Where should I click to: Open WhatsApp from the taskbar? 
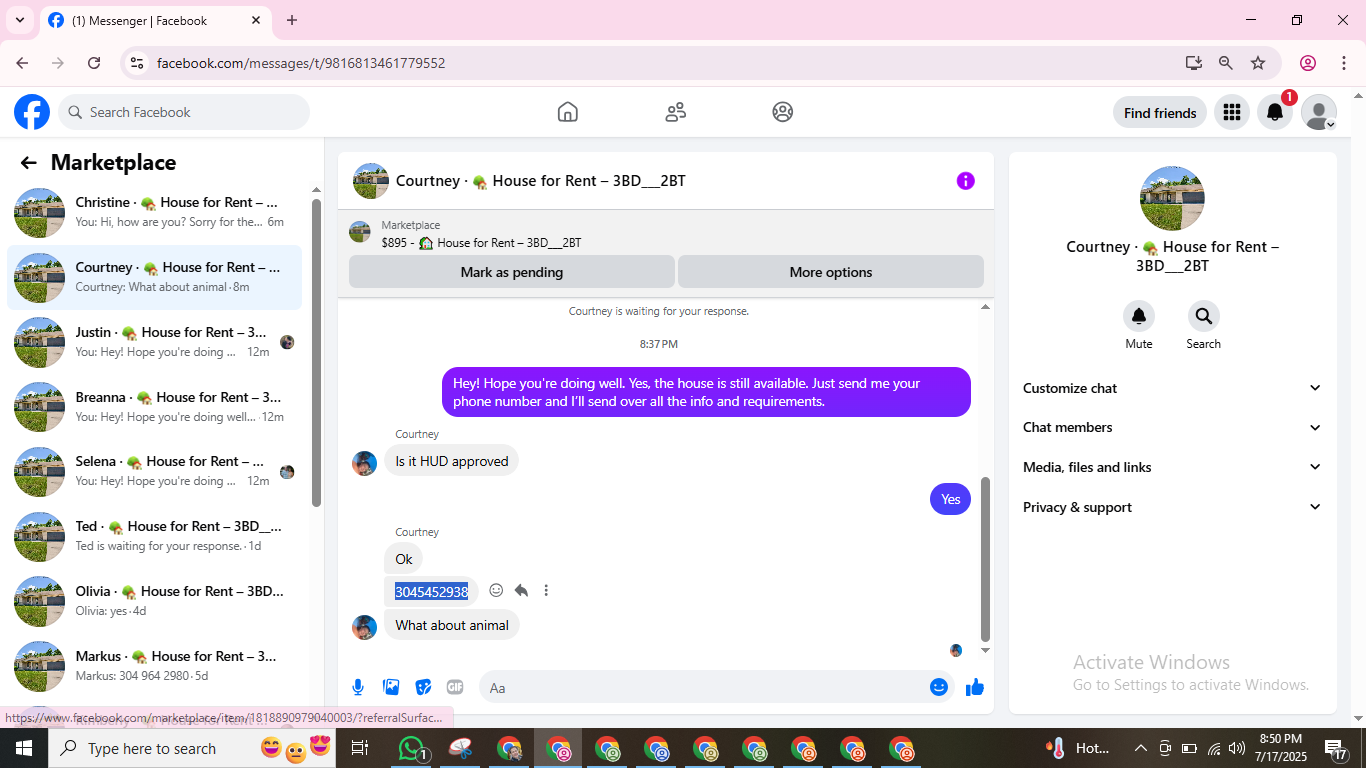tap(412, 748)
